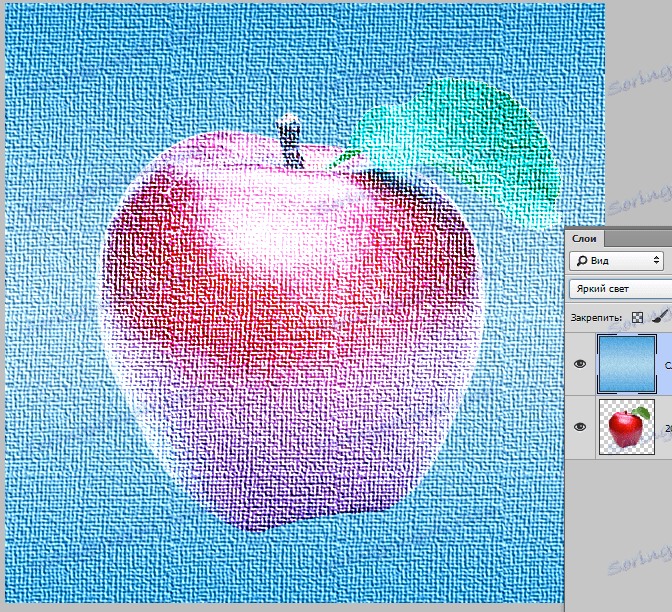672x612 pixels.
Task: Select the blue texture layer thumbnail
Action: [x=627, y=364]
